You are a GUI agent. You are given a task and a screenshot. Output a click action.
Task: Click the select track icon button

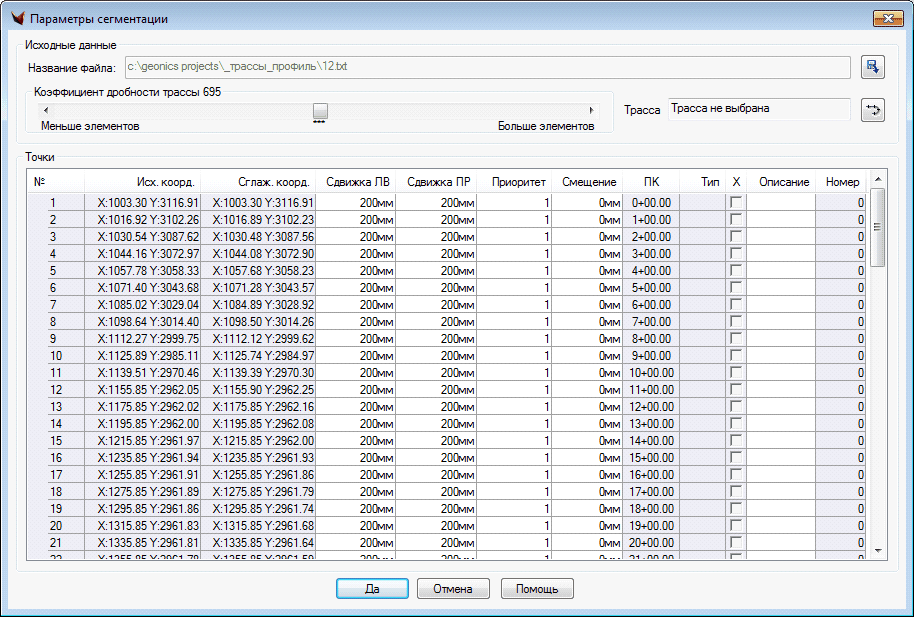pyautogui.click(x=872, y=110)
